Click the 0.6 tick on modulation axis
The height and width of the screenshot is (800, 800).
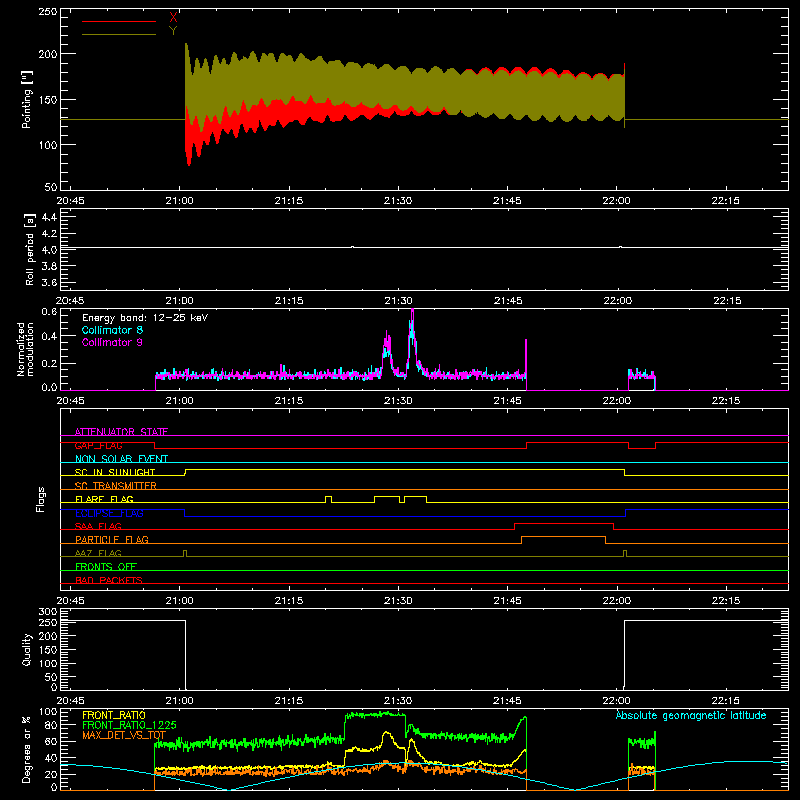pyautogui.click(x=49, y=311)
